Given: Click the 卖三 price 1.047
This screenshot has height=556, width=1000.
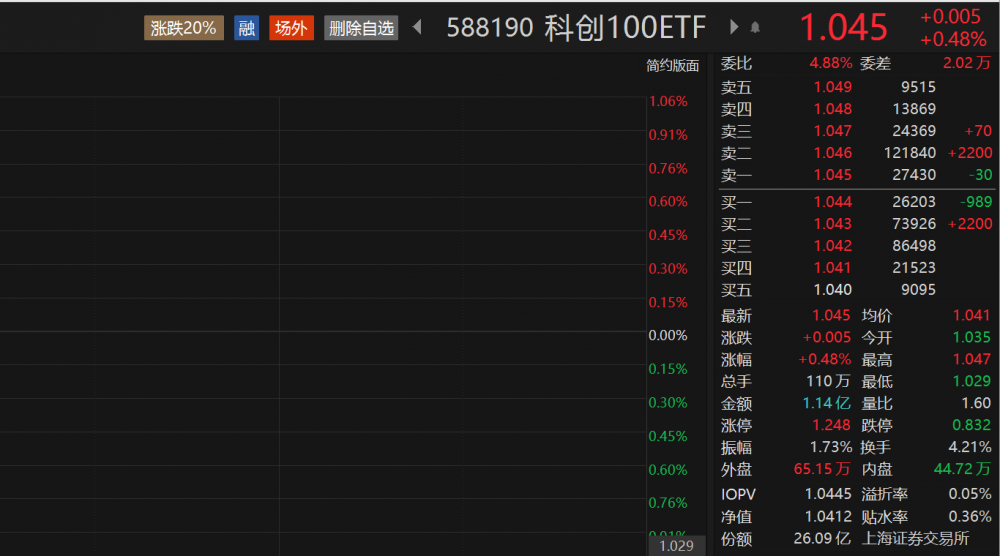Looking at the screenshot, I should (x=832, y=131).
